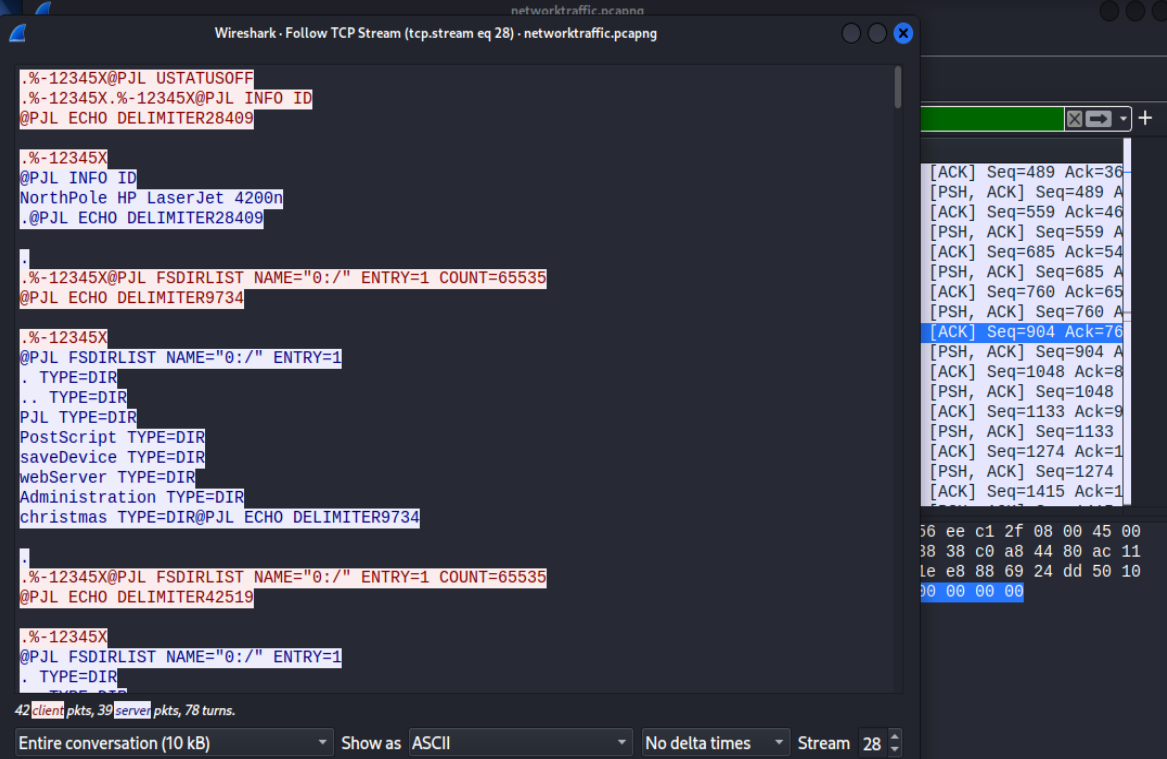Select packet row [PSH, ACK] Seq=1274
This screenshot has width=1167, height=759.
[1022, 472]
